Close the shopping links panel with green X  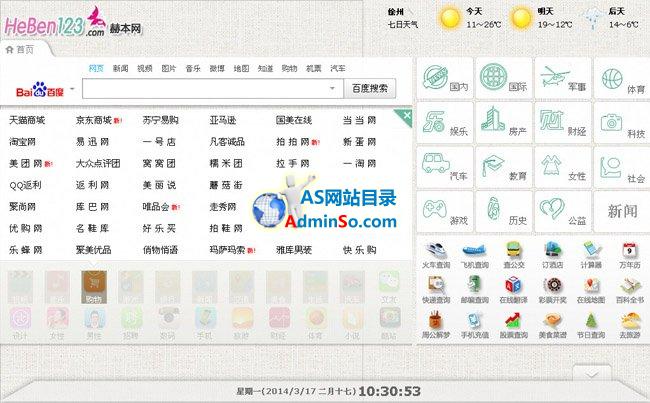(405, 117)
